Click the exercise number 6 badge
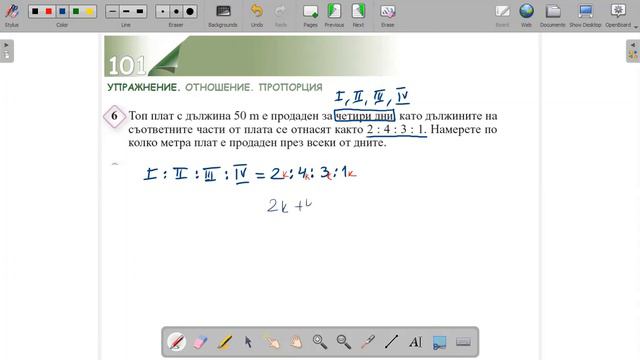The height and width of the screenshot is (360, 640). [114, 116]
